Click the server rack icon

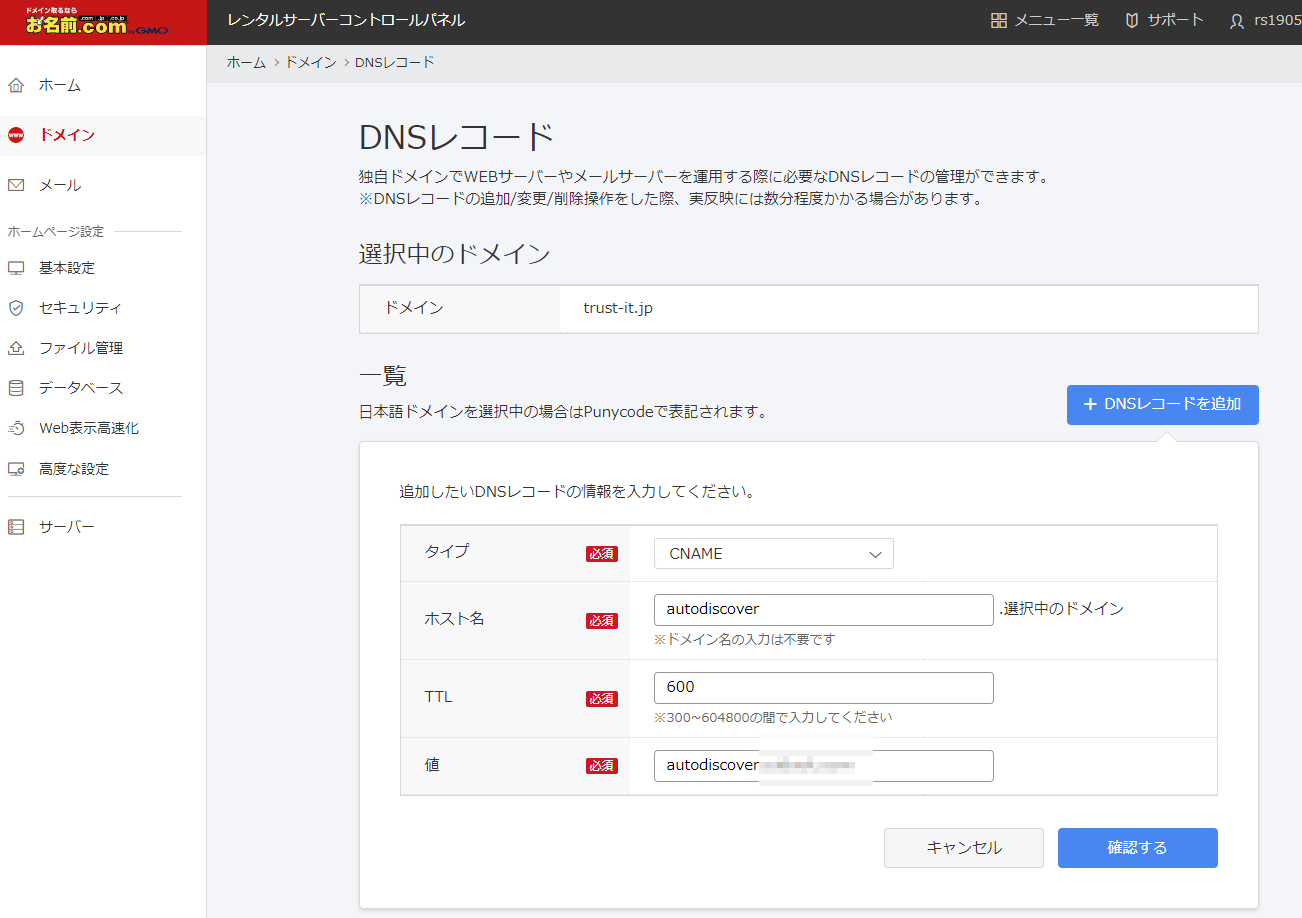click(16, 526)
